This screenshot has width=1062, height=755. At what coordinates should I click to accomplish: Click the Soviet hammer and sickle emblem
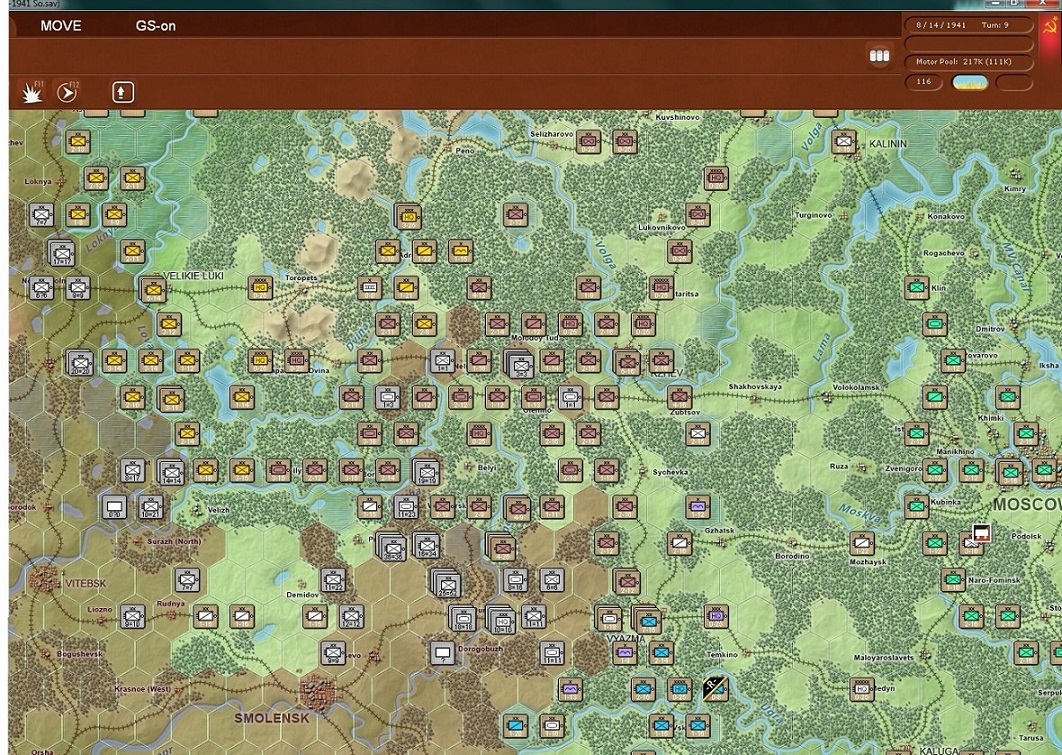tap(1051, 27)
